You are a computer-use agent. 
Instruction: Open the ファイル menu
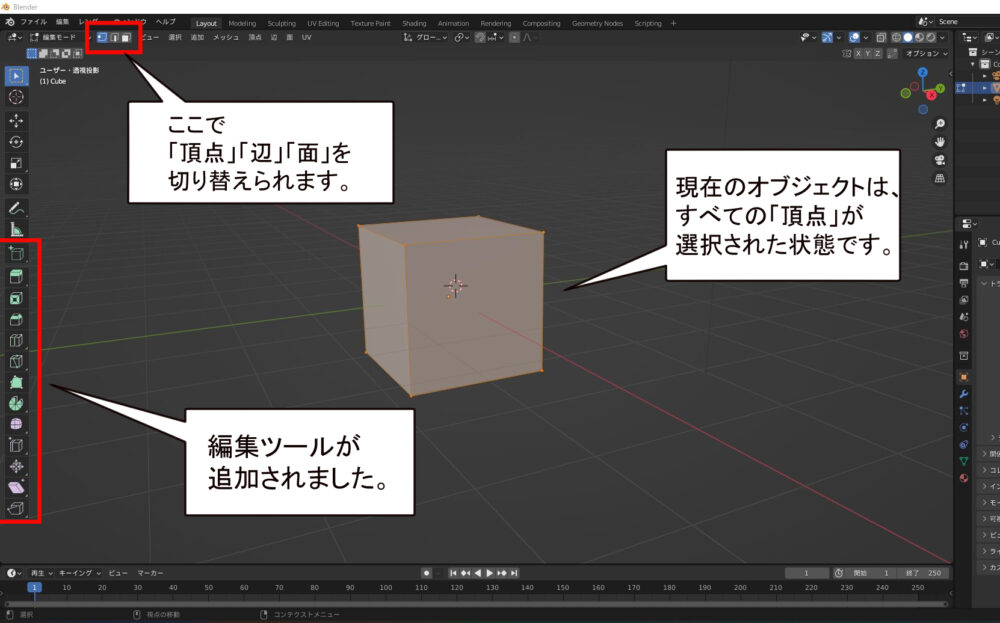click(x=33, y=22)
